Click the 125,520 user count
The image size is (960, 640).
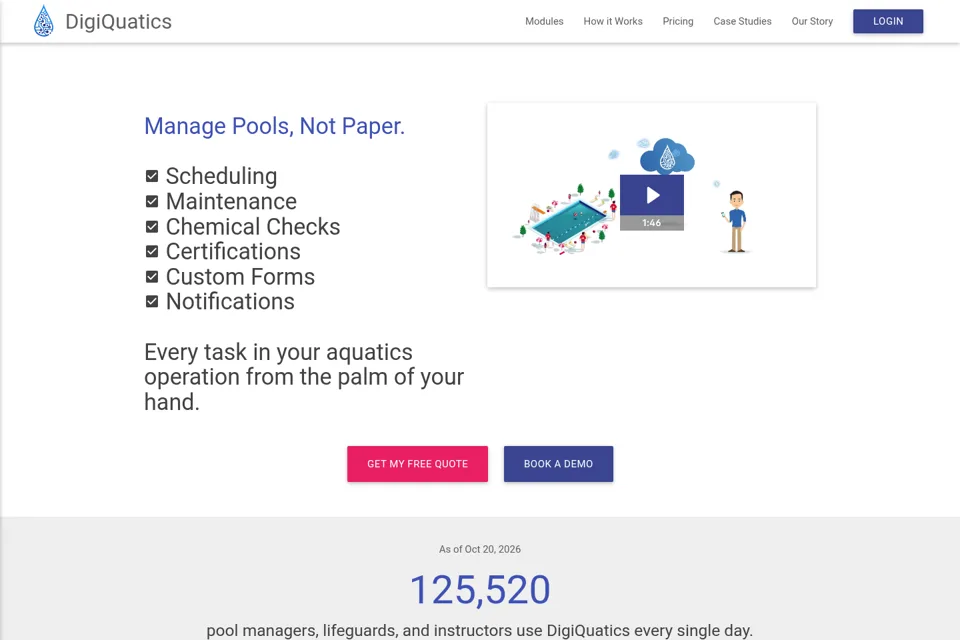(x=480, y=590)
